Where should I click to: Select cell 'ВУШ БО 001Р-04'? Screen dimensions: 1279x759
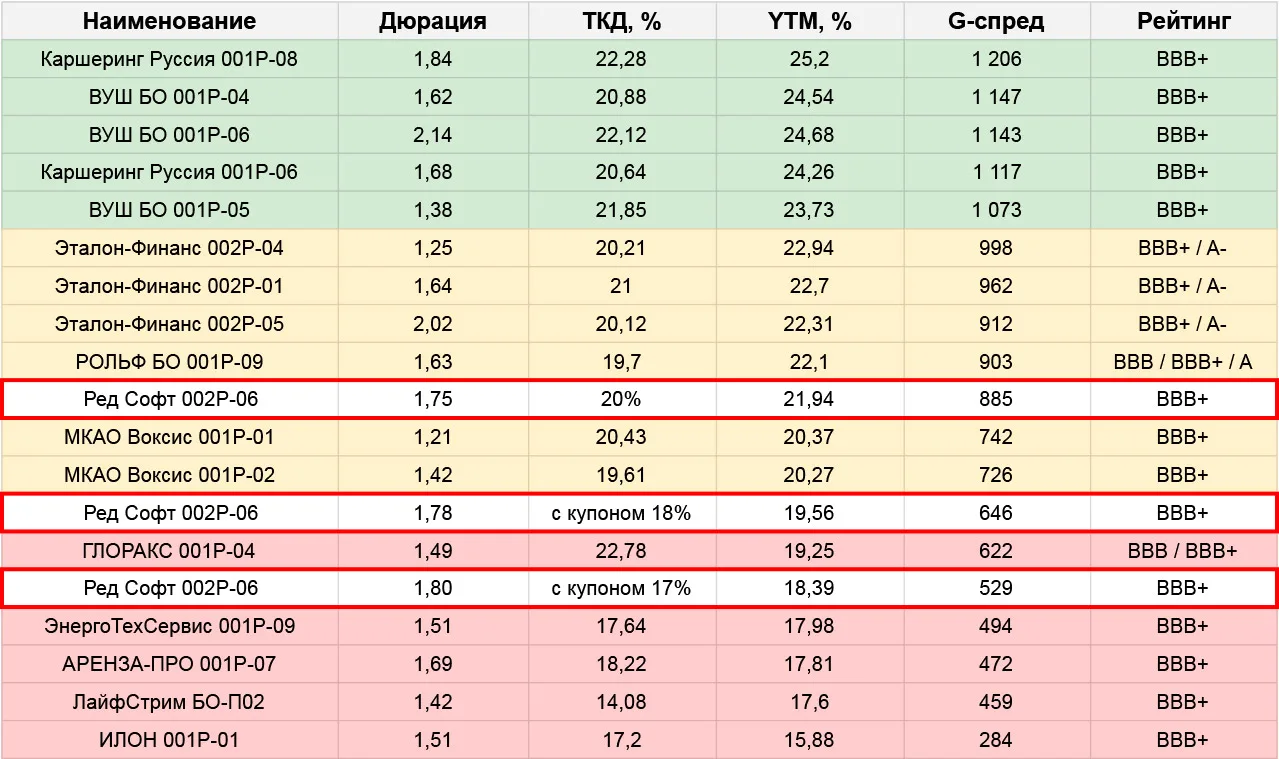pyautogui.click(x=169, y=97)
